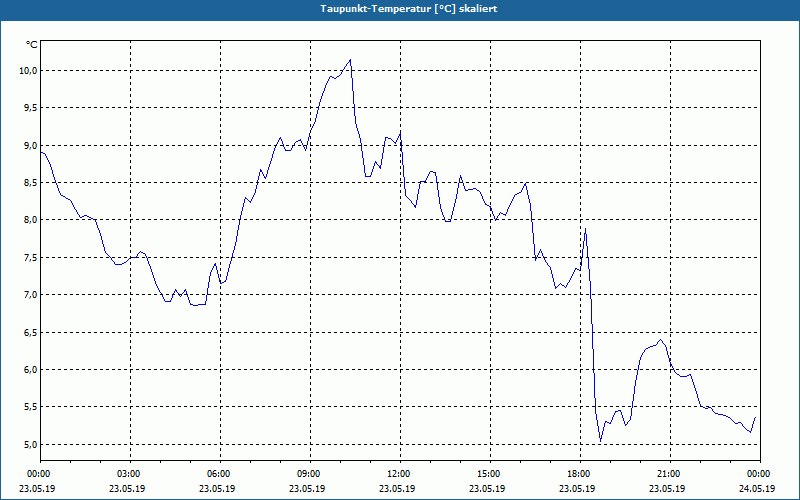Screen dimensions: 800x500
Task: Click the 18:00 time label
Action: pyautogui.click(x=581, y=474)
